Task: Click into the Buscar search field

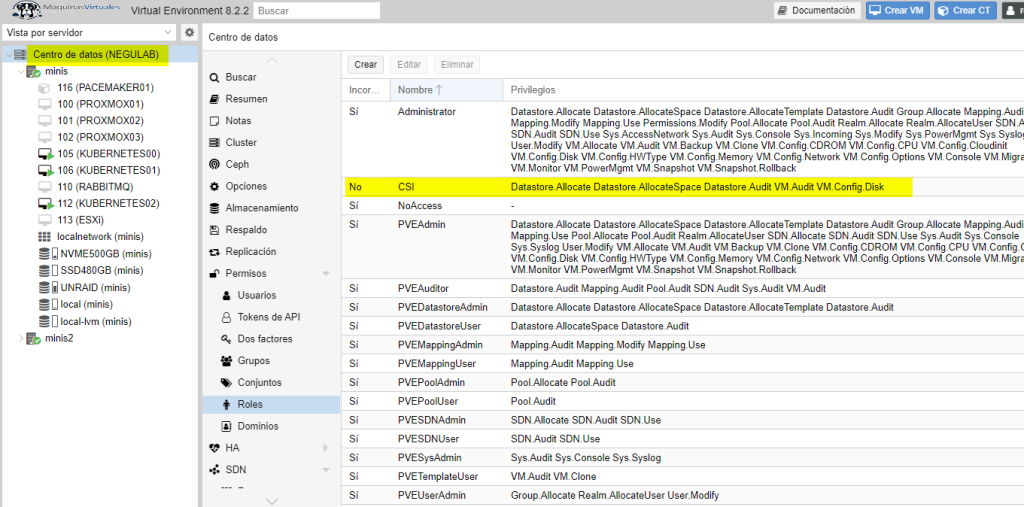Action: 316,11
